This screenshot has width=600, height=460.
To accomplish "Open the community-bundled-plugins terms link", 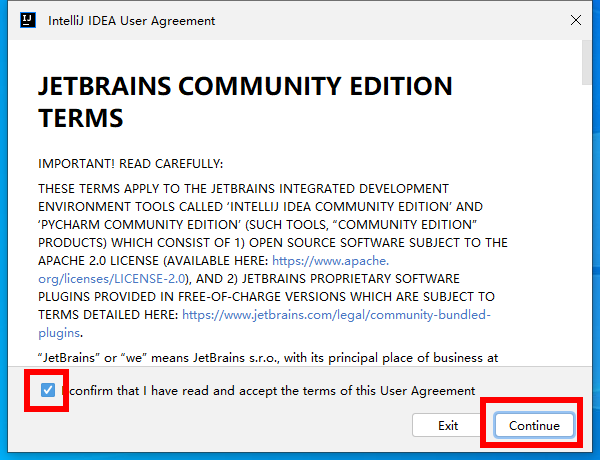I will pyautogui.click(x=264, y=323).
